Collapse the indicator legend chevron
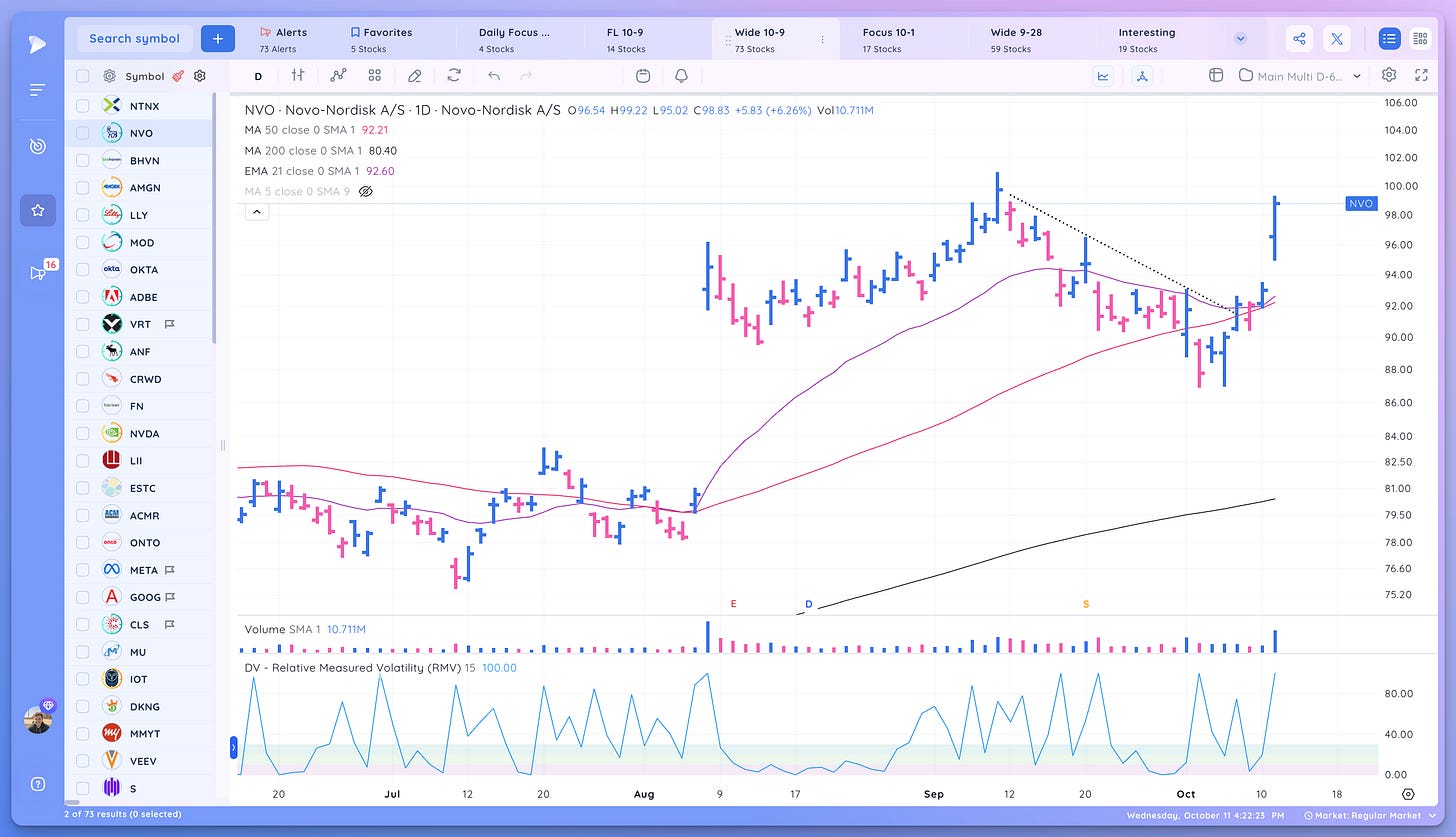This screenshot has width=1456, height=837. pyautogui.click(x=256, y=212)
